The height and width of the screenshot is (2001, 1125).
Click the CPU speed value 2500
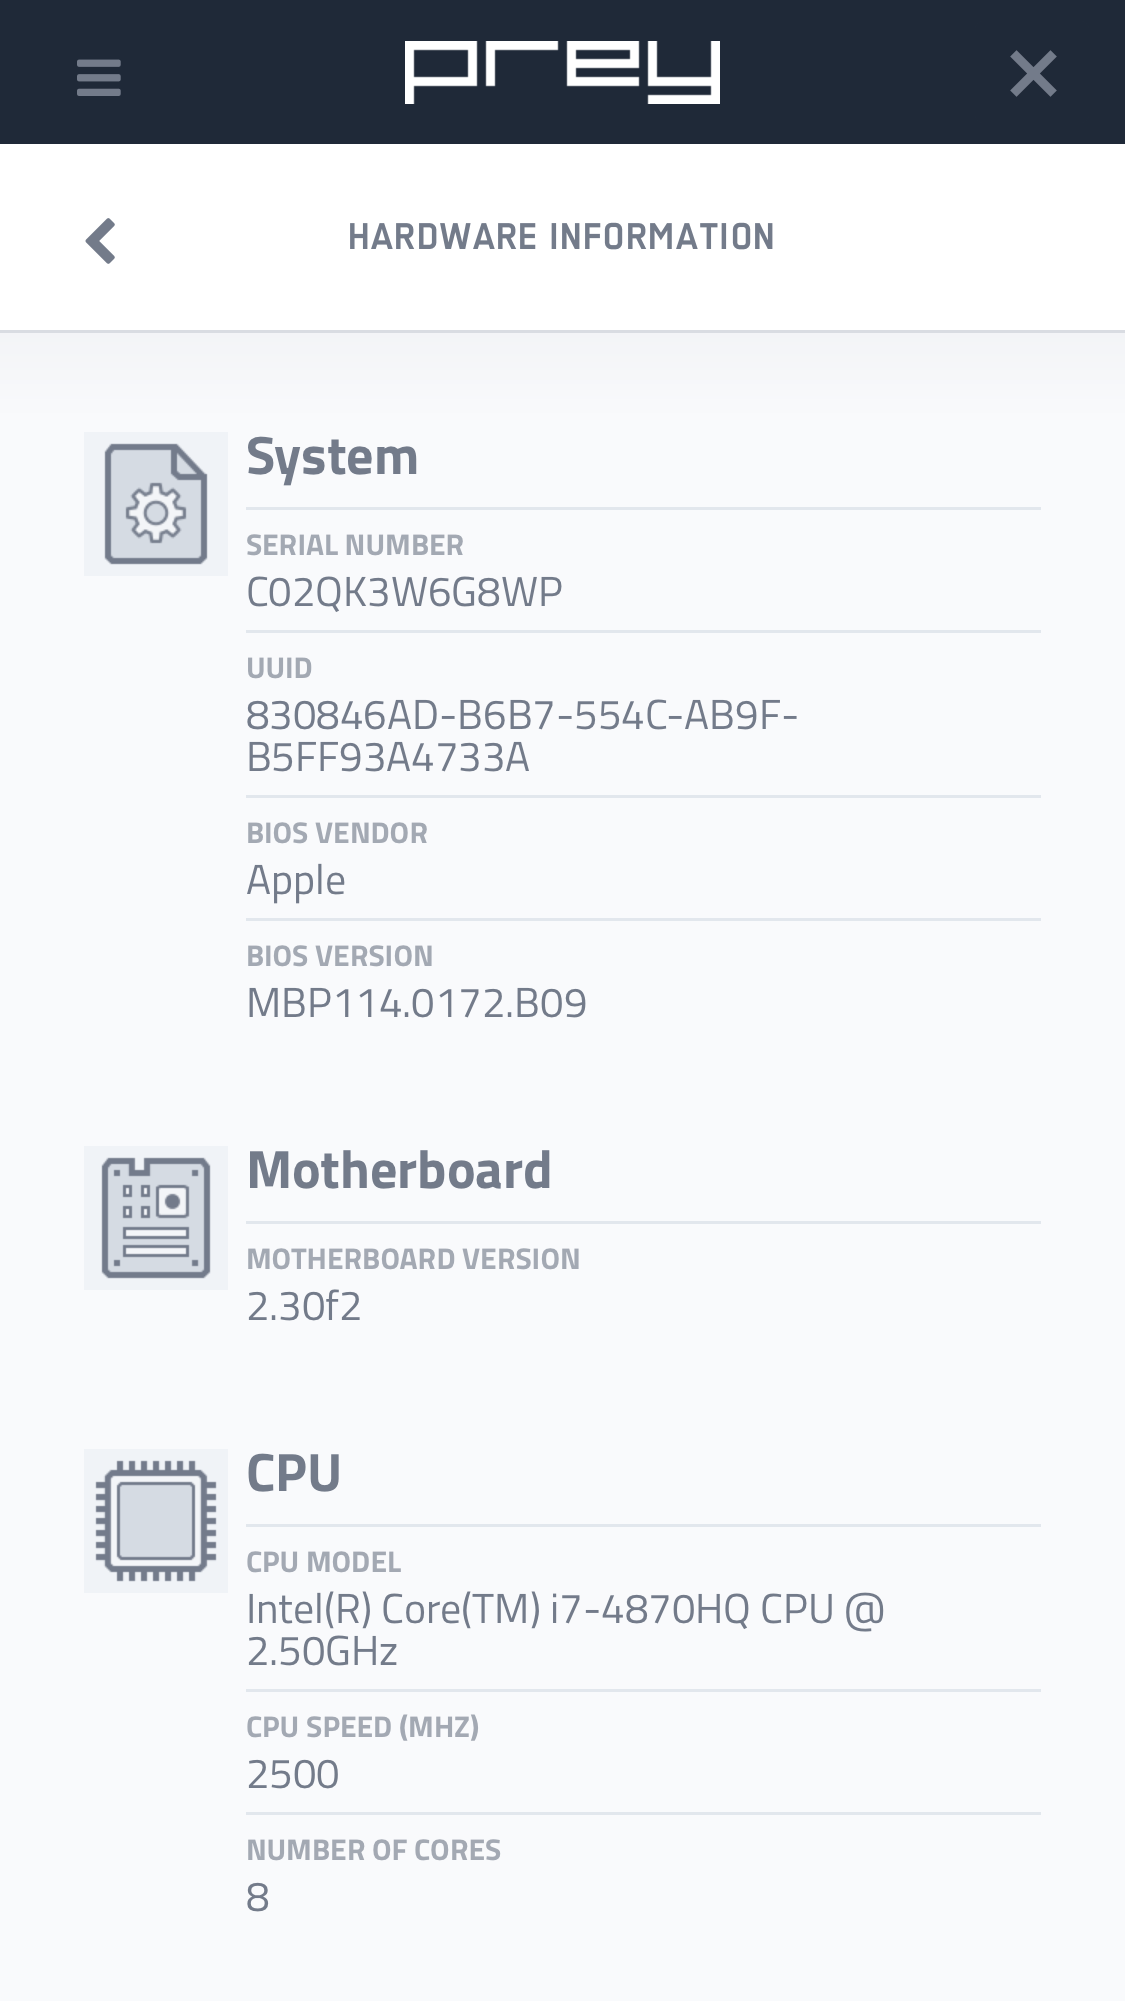pyautogui.click(x=293, y=1774)
